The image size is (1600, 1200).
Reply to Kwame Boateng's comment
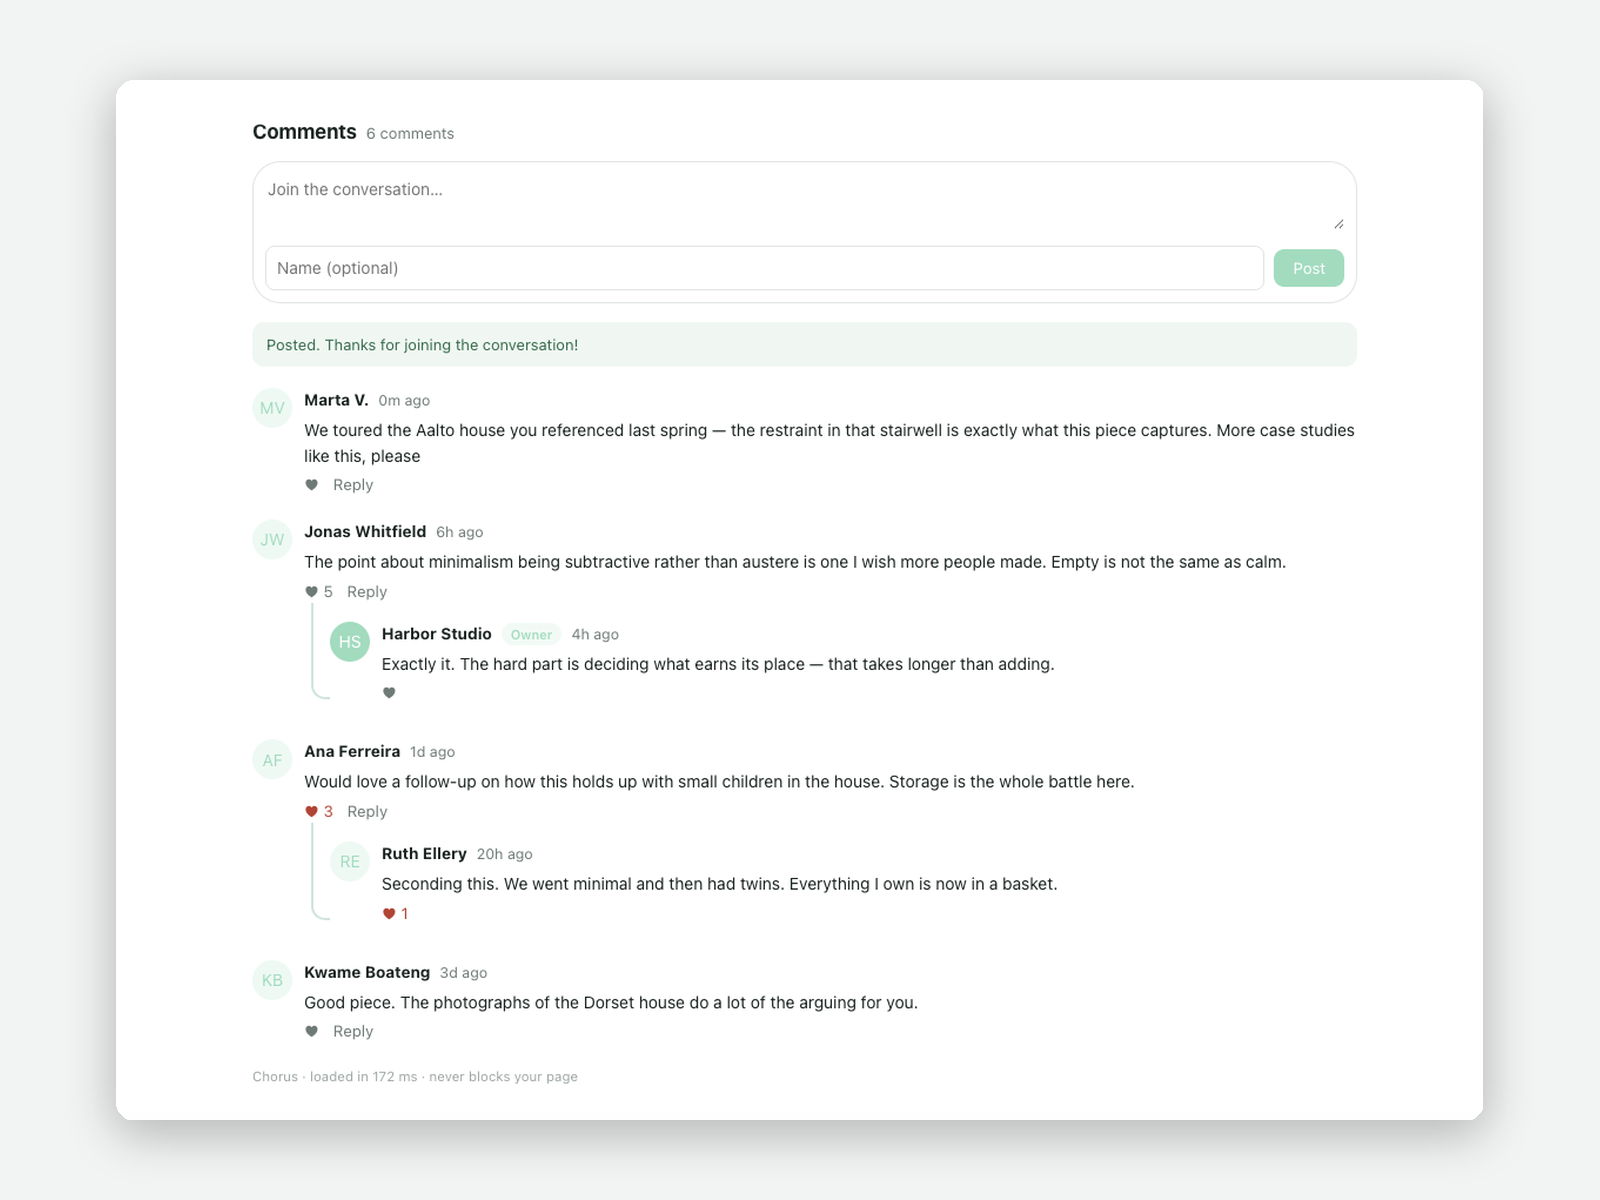[353, 1032]
